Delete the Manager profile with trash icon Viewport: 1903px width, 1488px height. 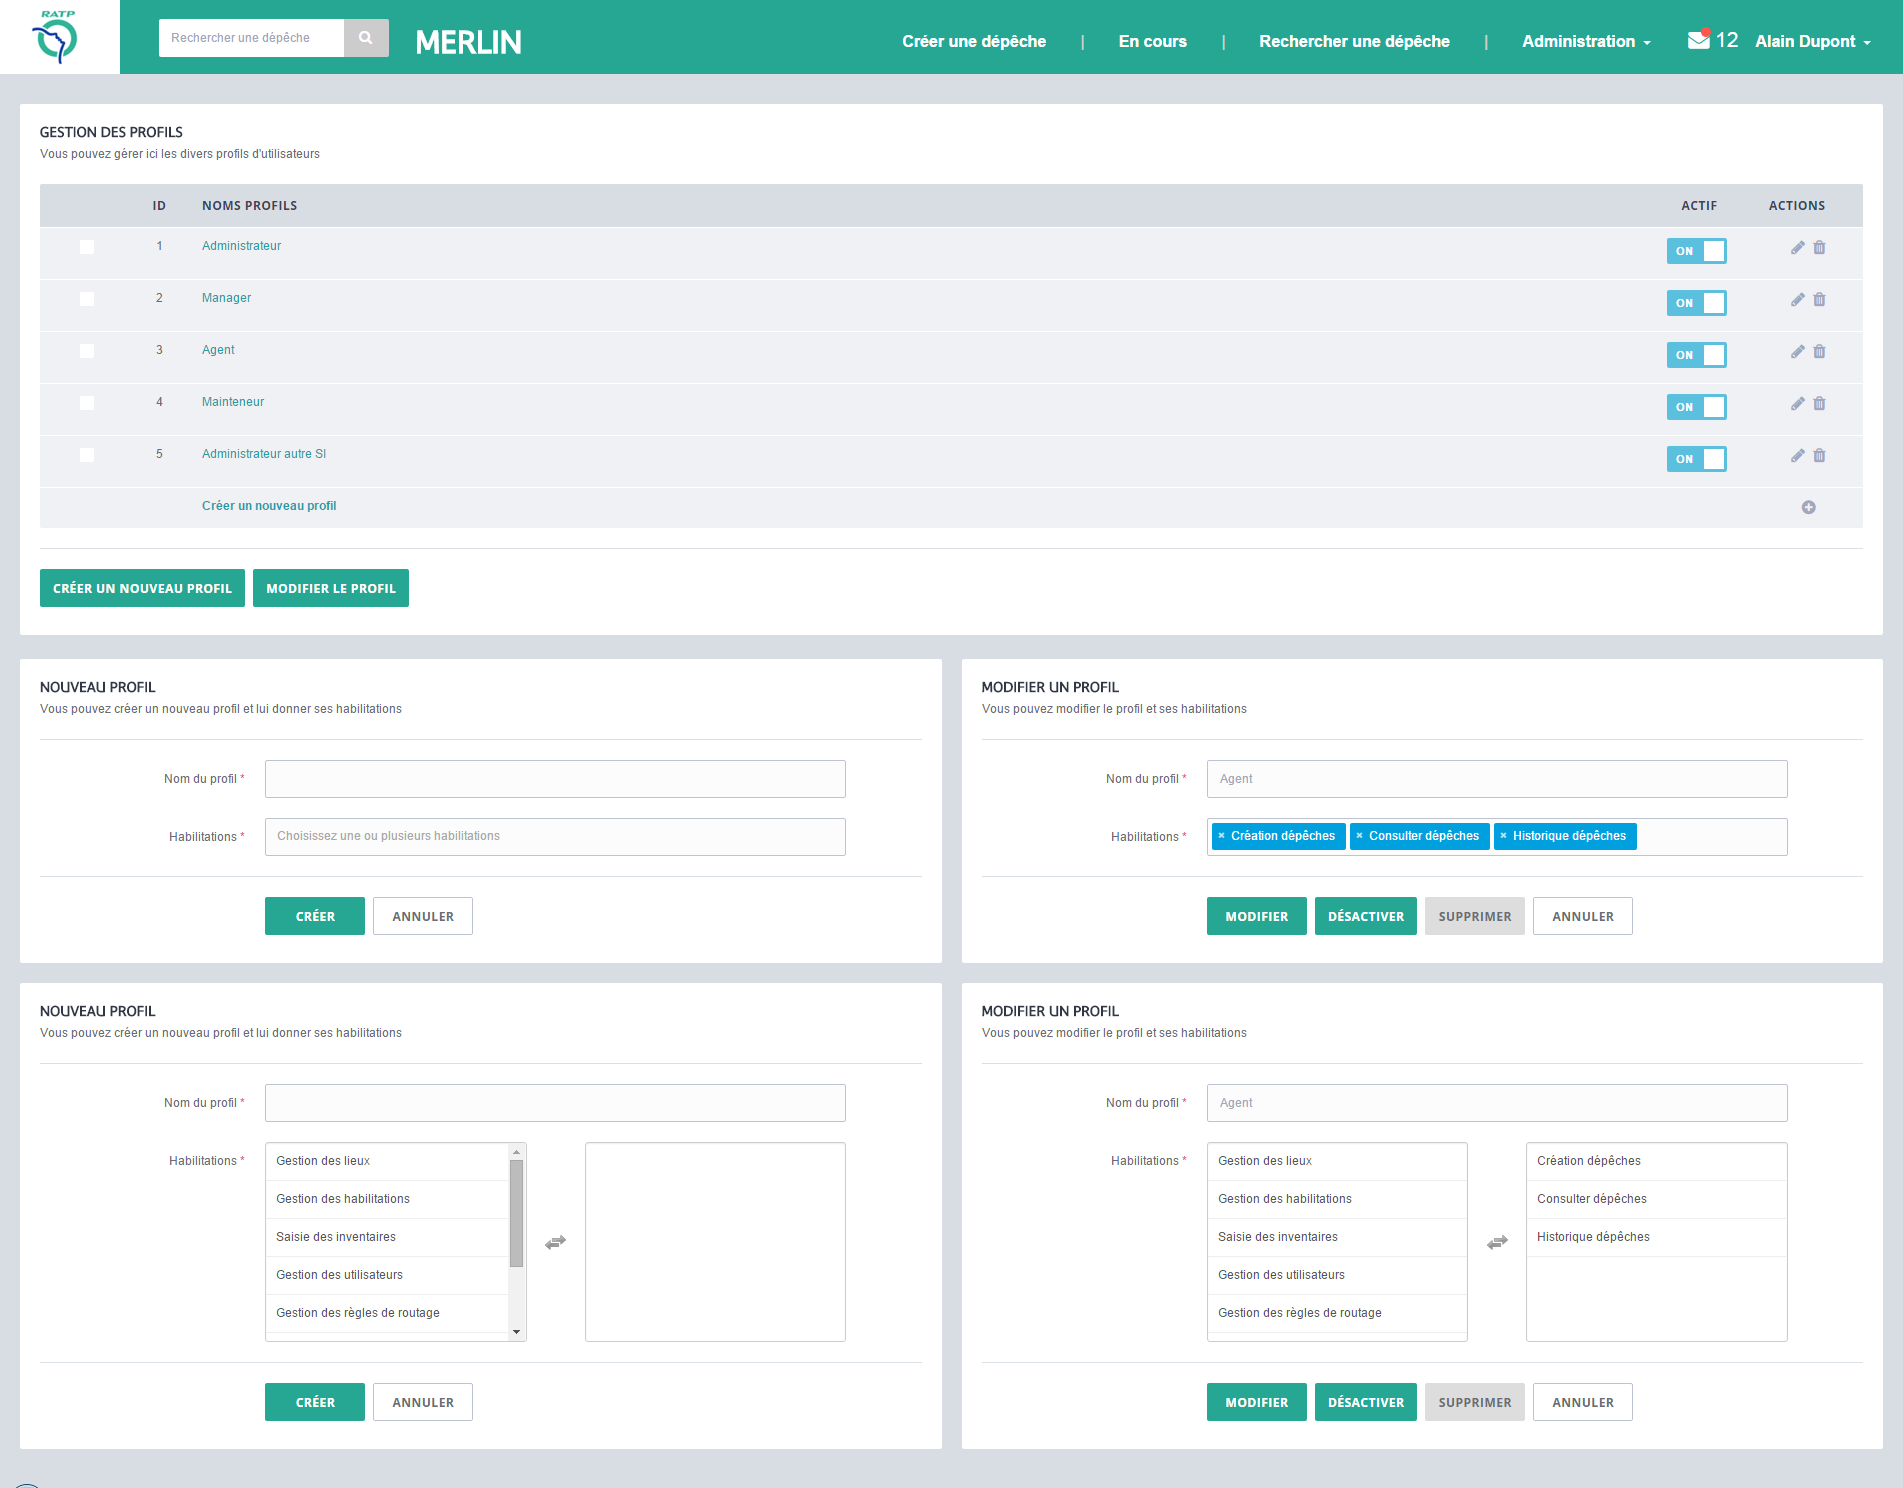click(1819, 299)
